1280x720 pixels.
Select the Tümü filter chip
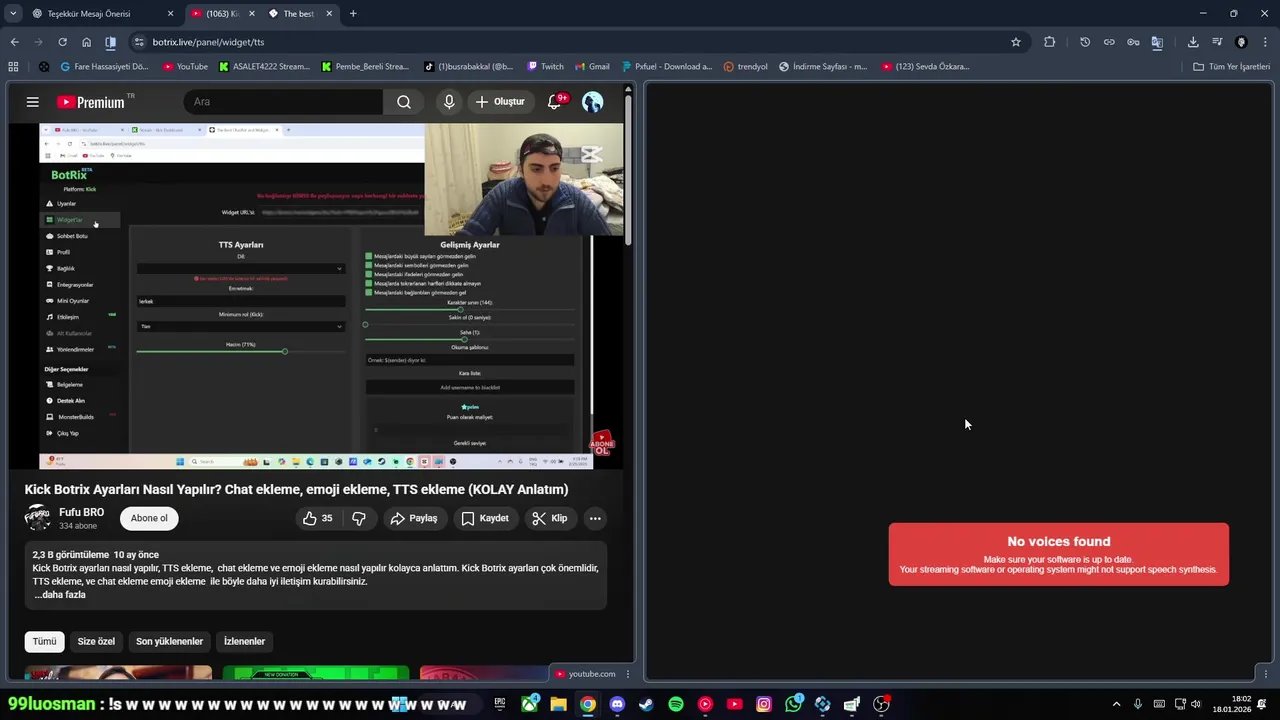(x=44, y=641)
